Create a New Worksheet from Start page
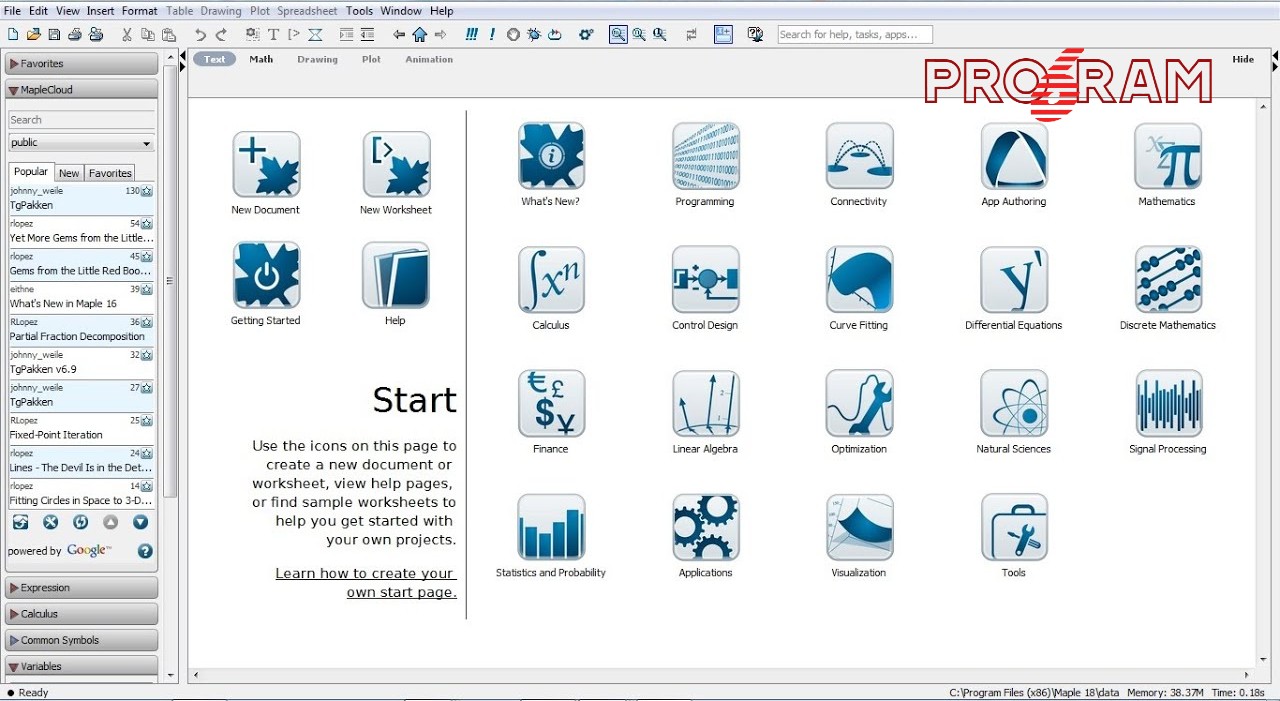The height and width of the screenshot is (701, 1280). [x=396, y=165]
